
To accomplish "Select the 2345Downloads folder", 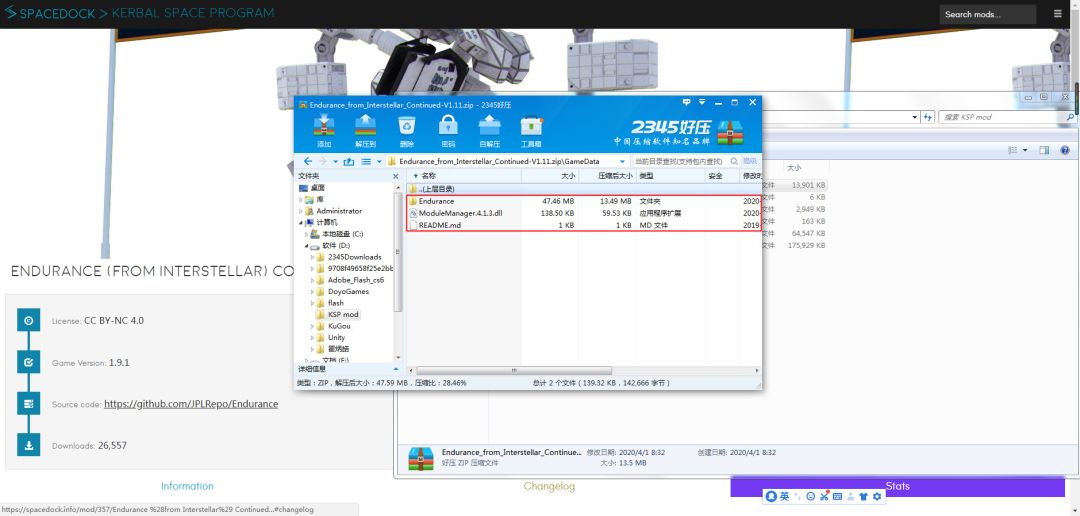I will [x=349, y=257].
